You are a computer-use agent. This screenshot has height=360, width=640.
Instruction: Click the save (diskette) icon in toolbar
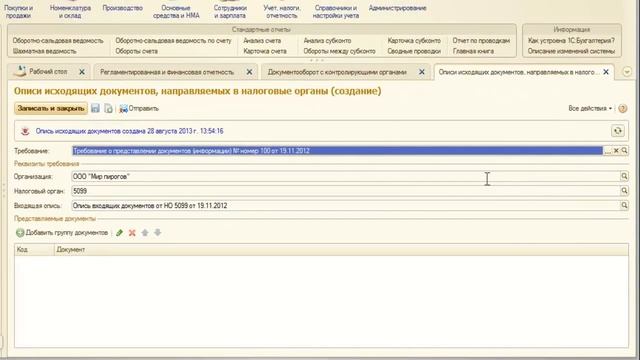95,108
